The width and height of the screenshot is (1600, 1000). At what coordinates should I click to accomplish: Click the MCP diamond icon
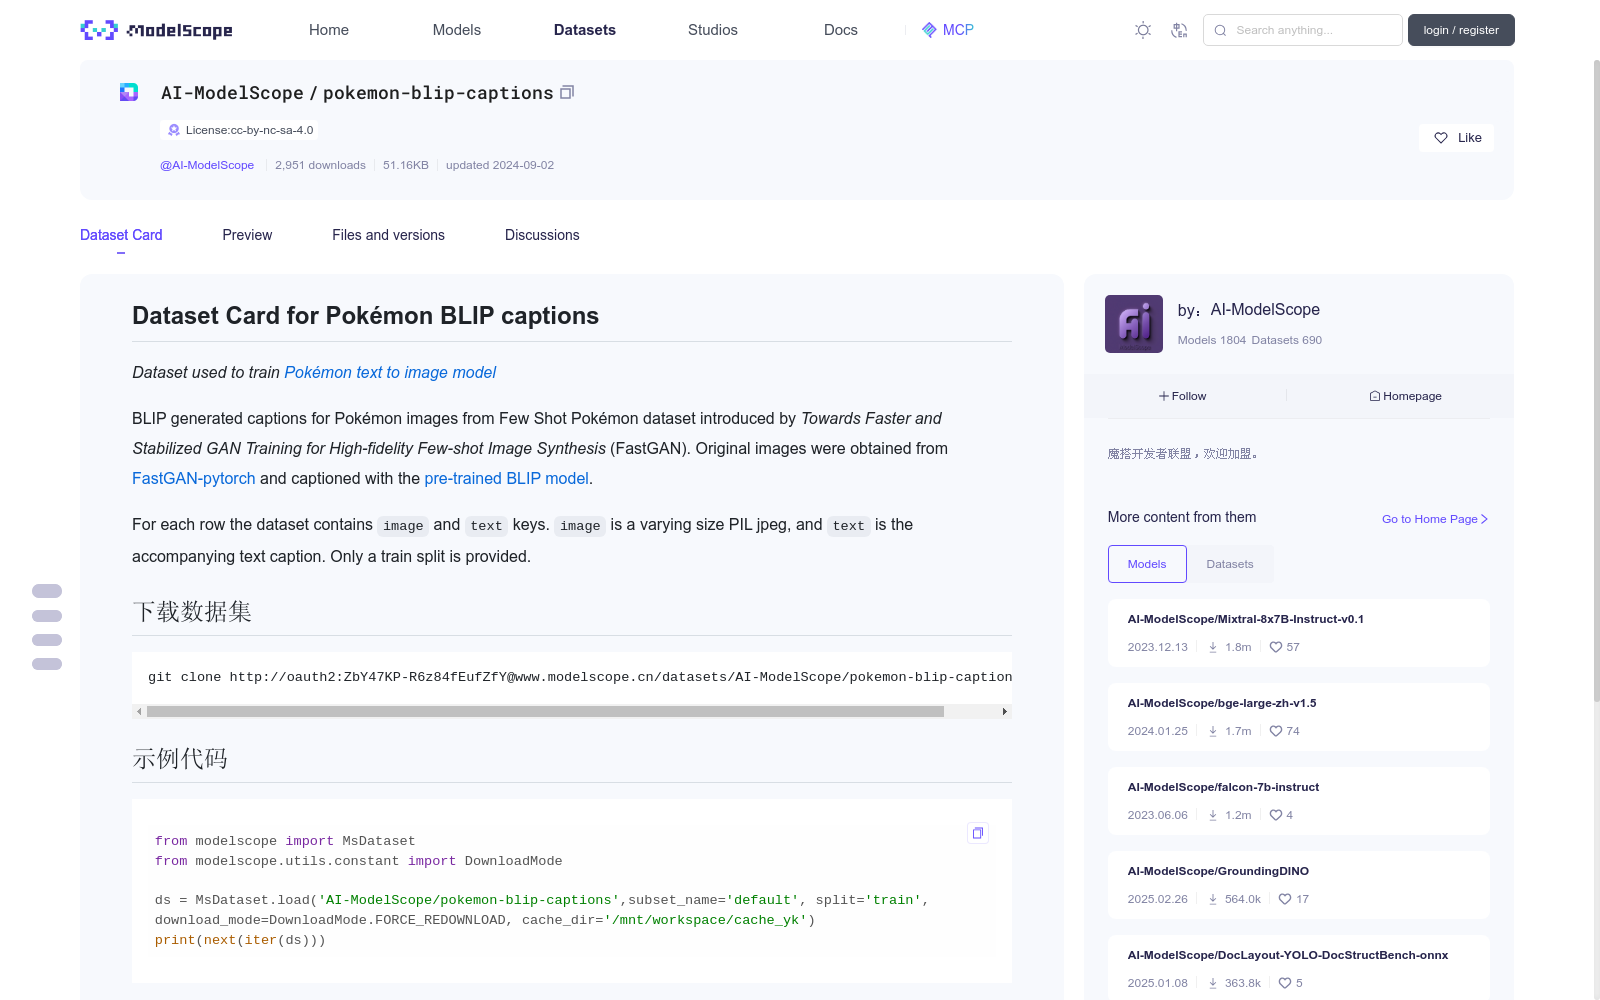929,30
